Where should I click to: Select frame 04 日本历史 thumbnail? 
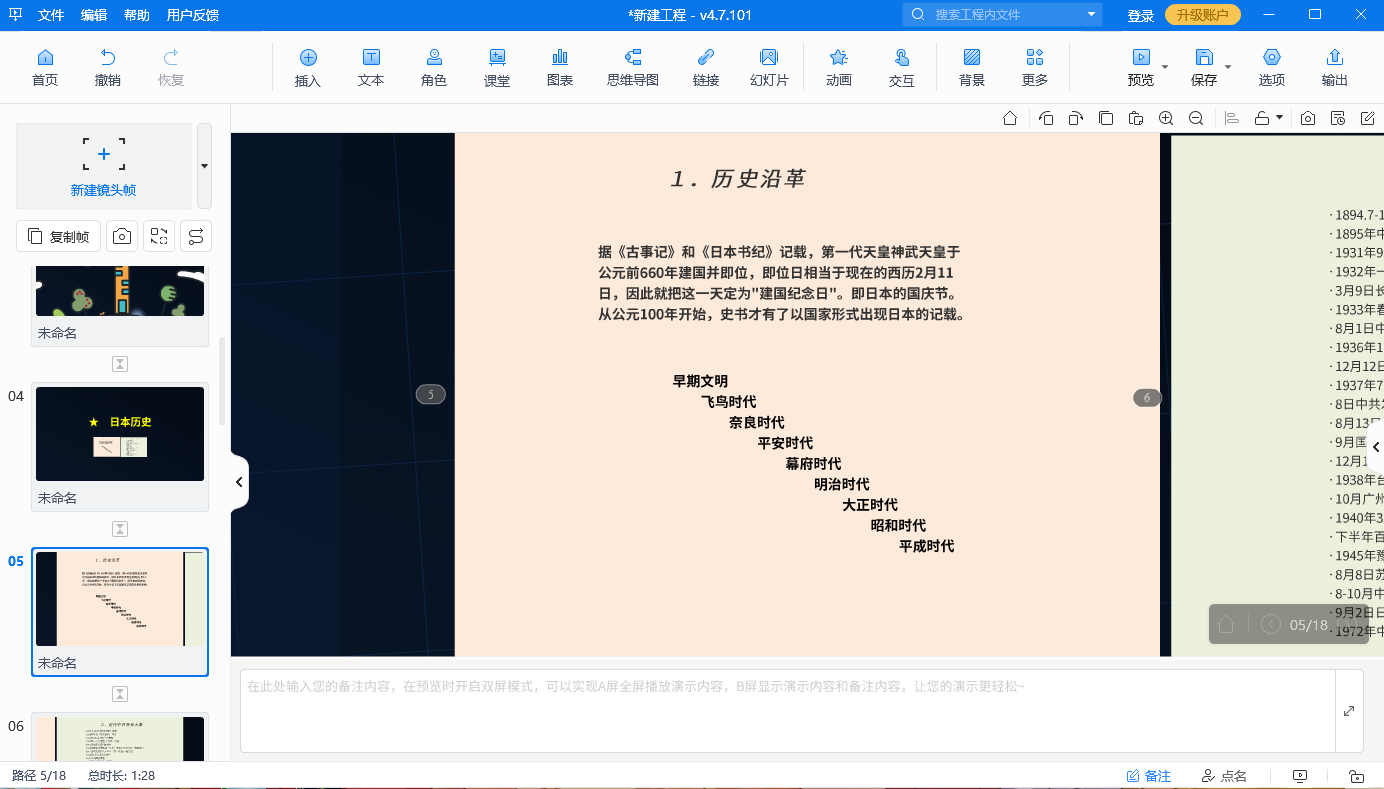[120, 434]
